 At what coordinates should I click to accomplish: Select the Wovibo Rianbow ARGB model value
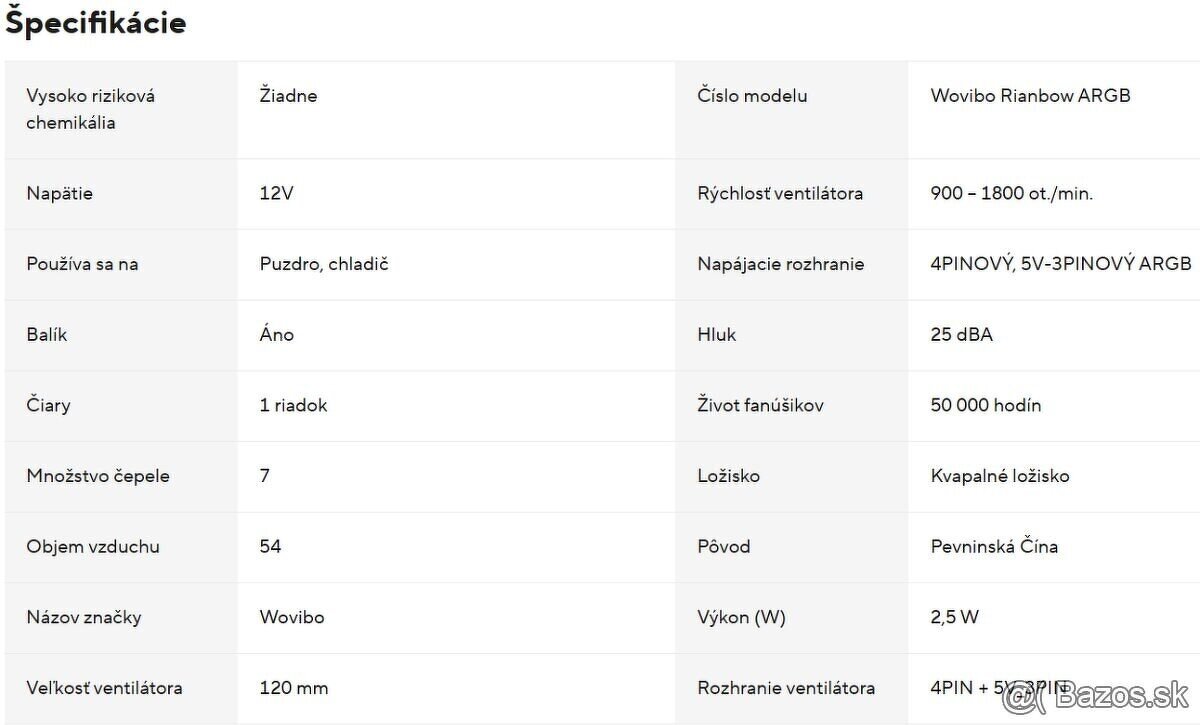(x=1030, y=96)
